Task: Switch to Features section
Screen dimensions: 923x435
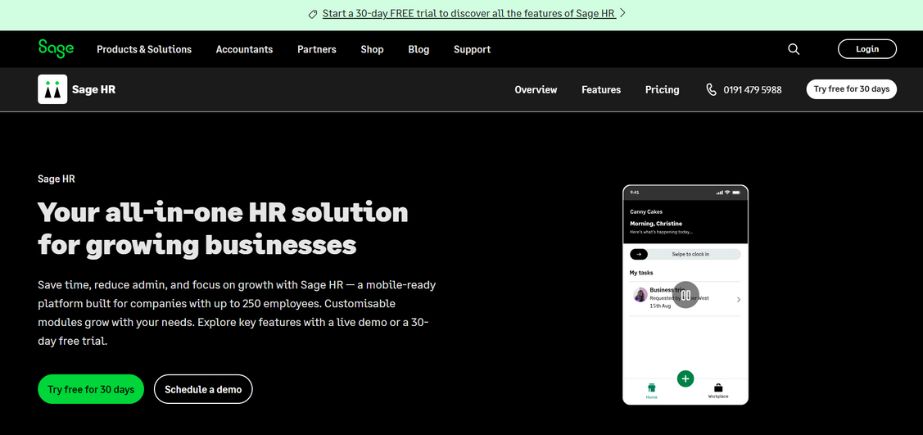Action: 601,89
